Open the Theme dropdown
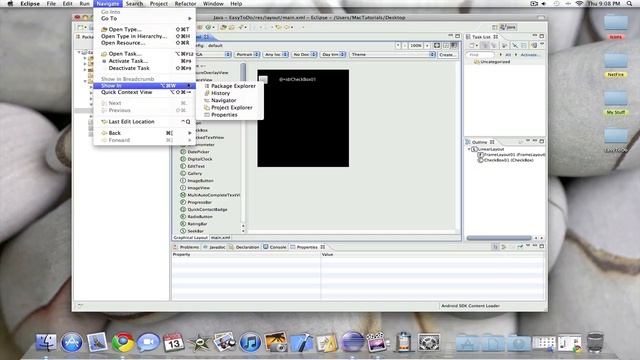This screenshot has width=640, height=360. [x=393, y=54]
